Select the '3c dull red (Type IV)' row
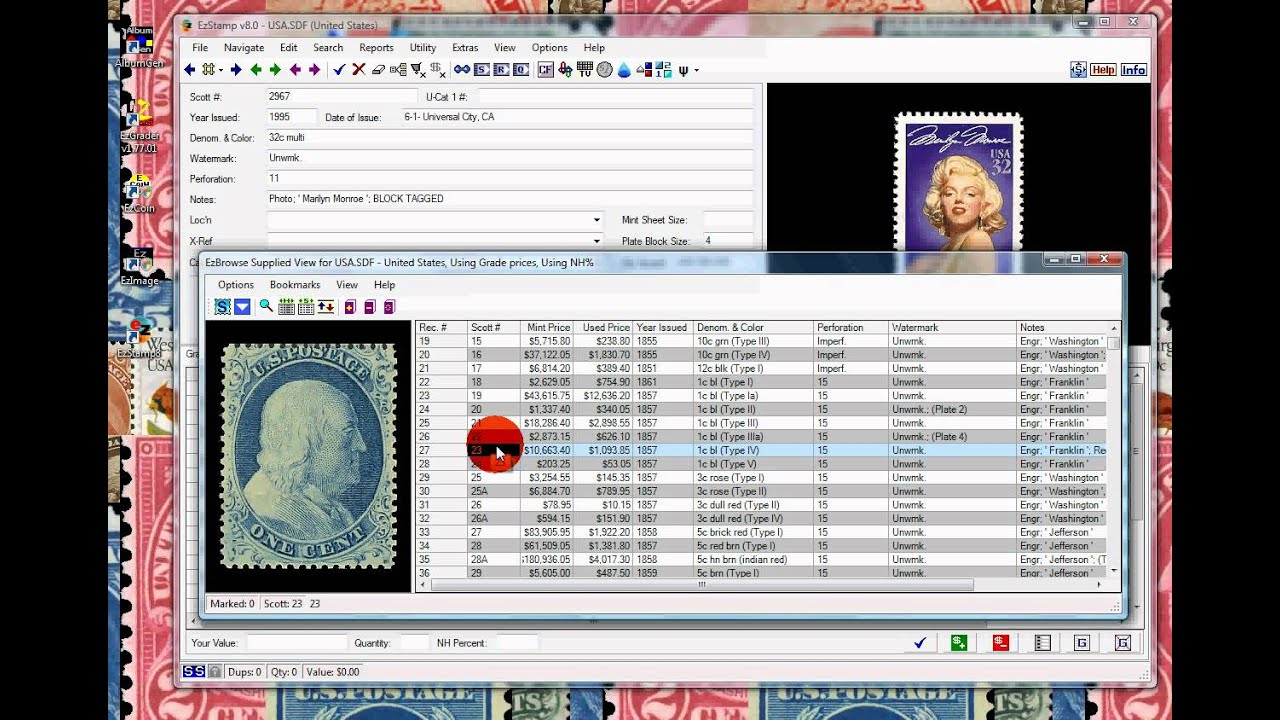This screenshot has width=1280, height=720. [762, 519]
